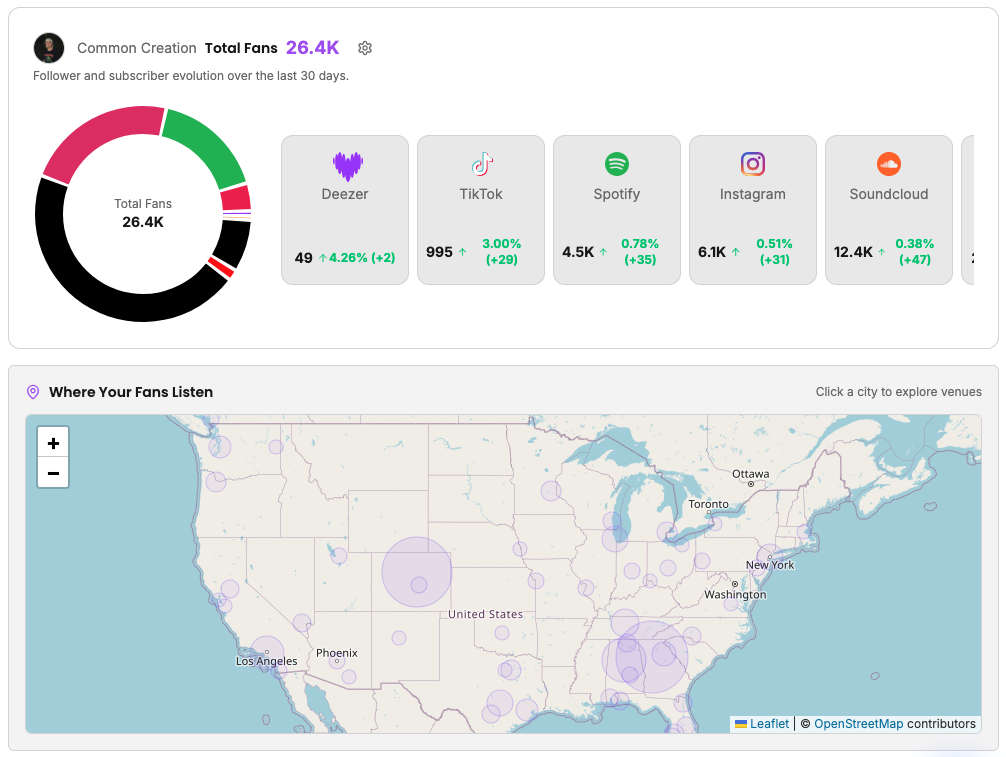The image size is (1006, 757).
Task: Click the Deezer follower count 49
Action: click(303, 258)
